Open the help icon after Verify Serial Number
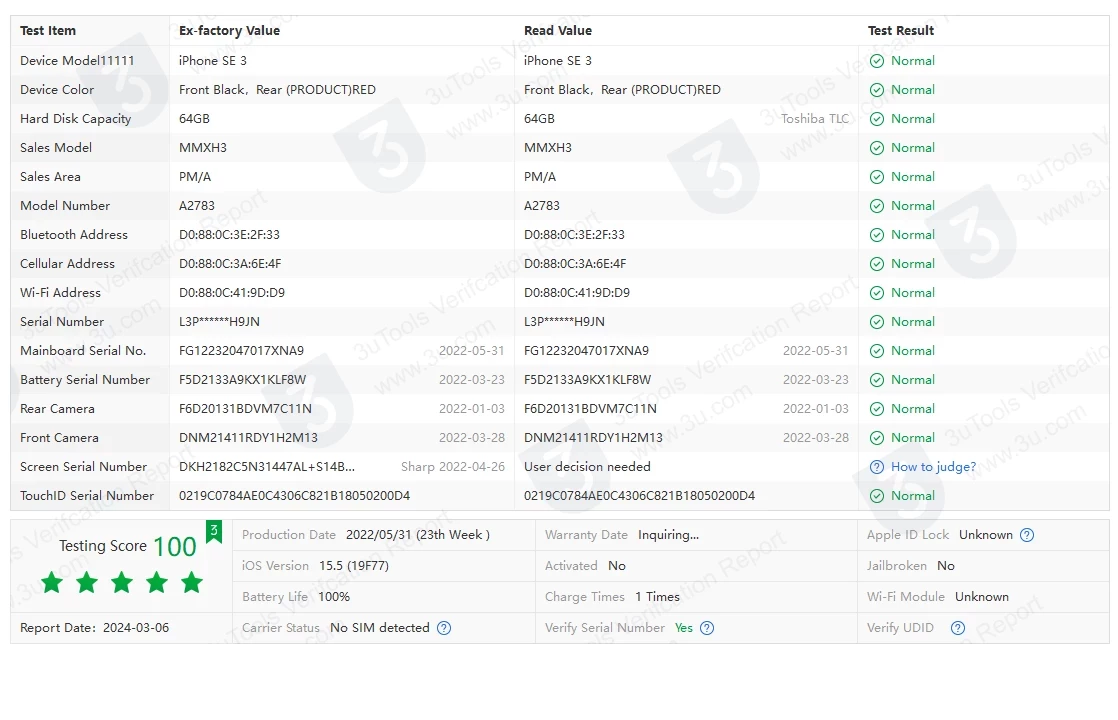The height and width of the screenshot is (720, 1118). [707, 628]
